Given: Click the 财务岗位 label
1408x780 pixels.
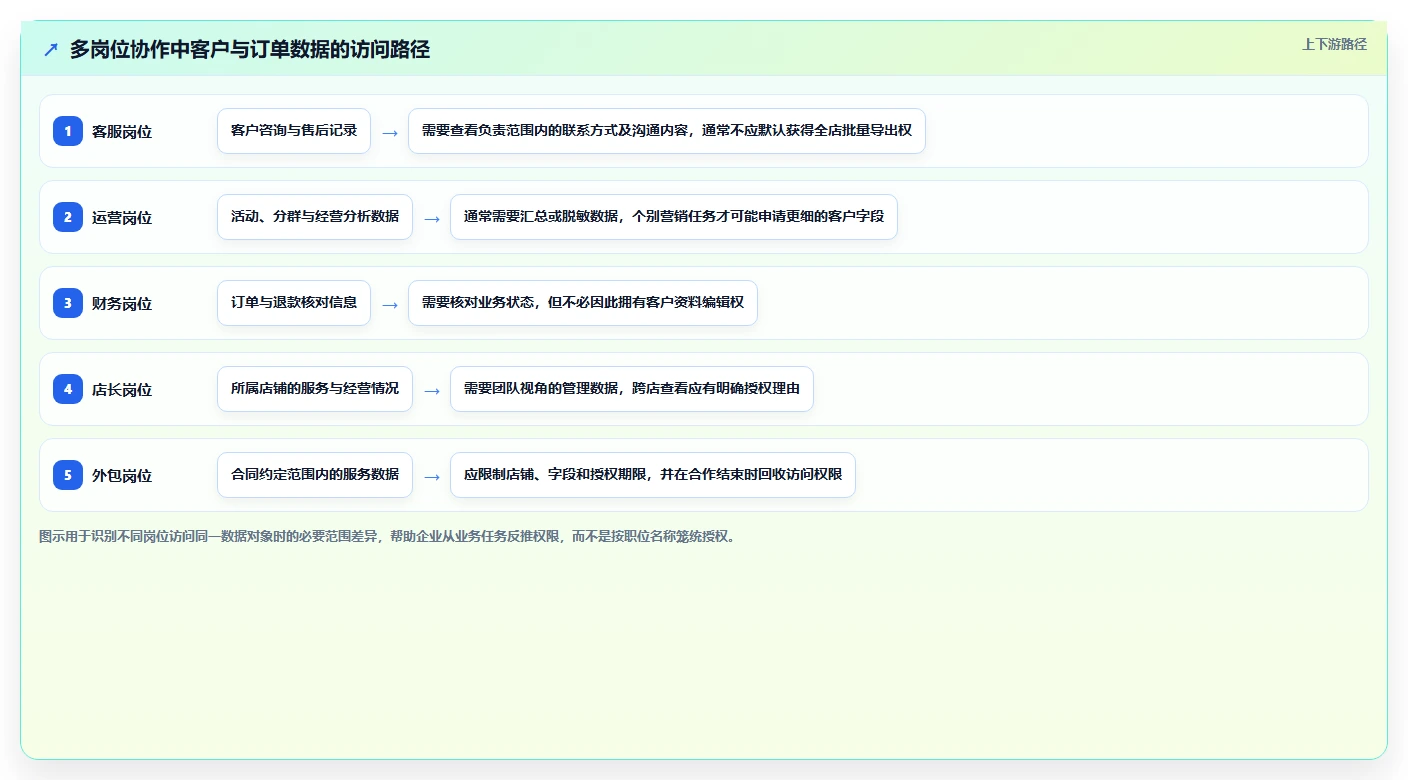Looking at the screenshot, I should pos(122,303).
